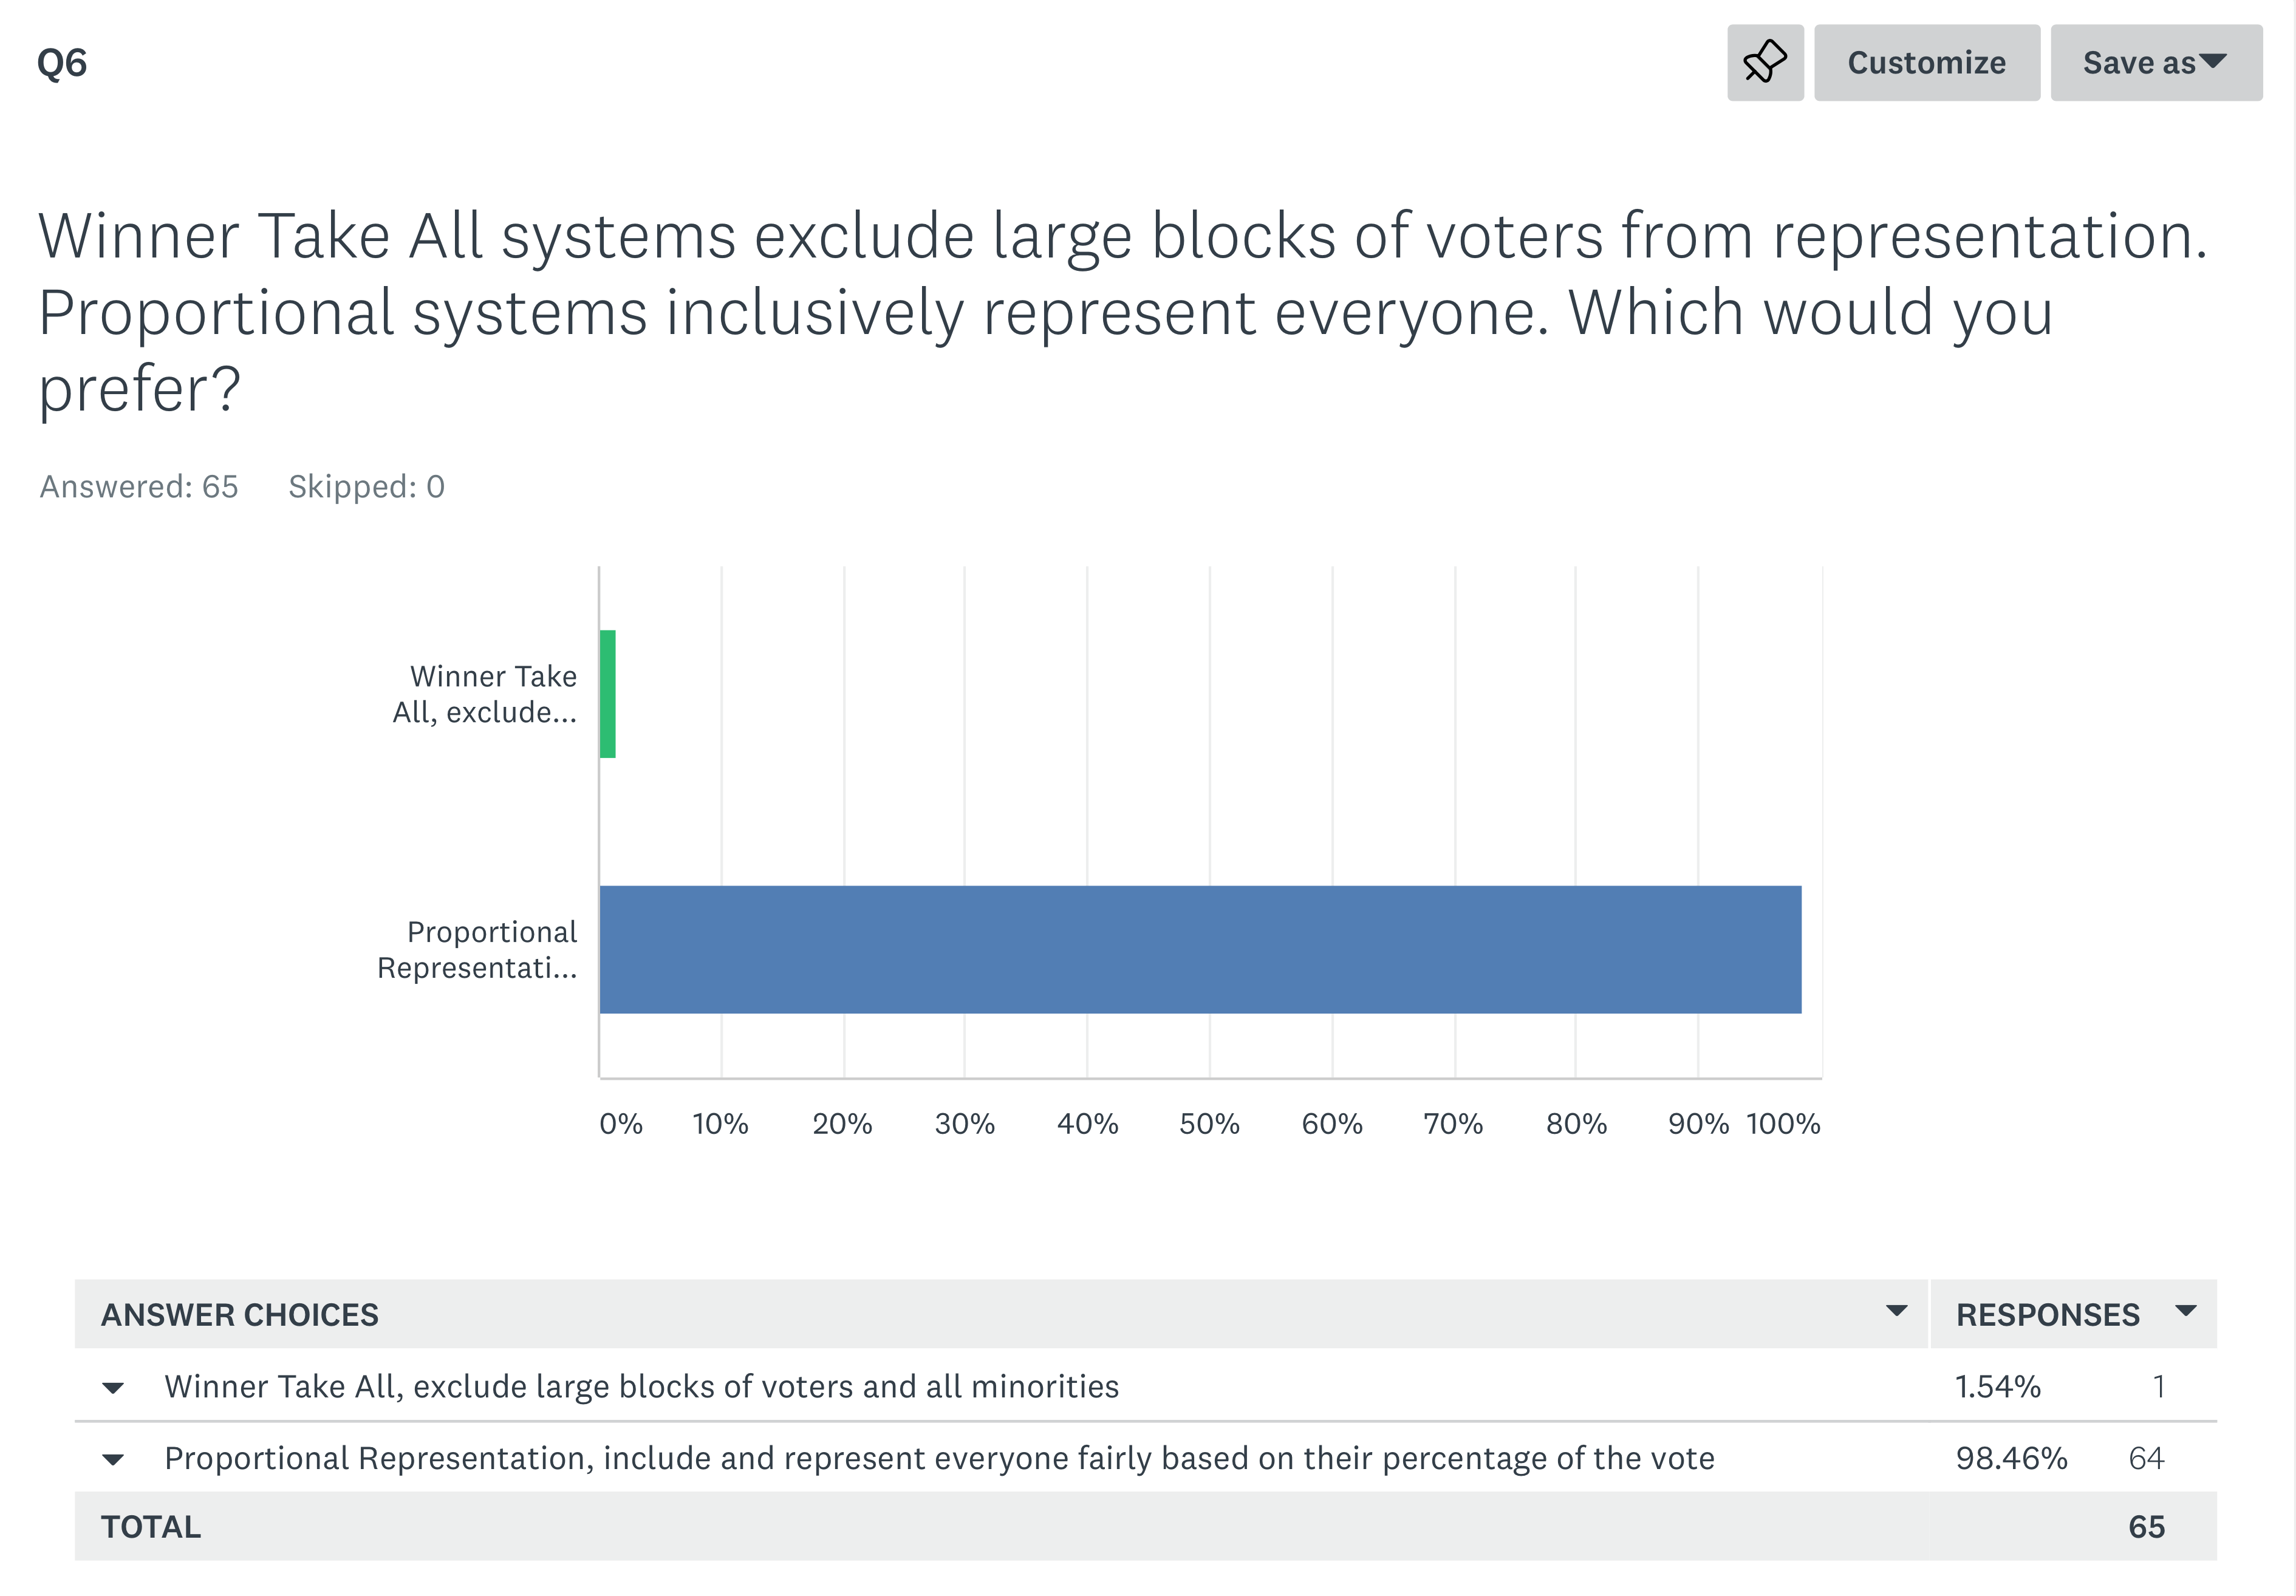The image size is (2296, 1596).
Task: Open the Save as dropdown
Action: (2156, 63)
